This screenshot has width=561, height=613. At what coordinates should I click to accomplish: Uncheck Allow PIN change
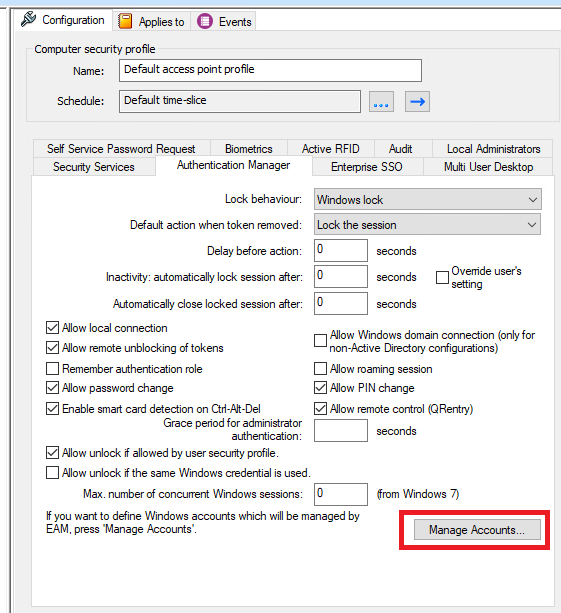321,388
